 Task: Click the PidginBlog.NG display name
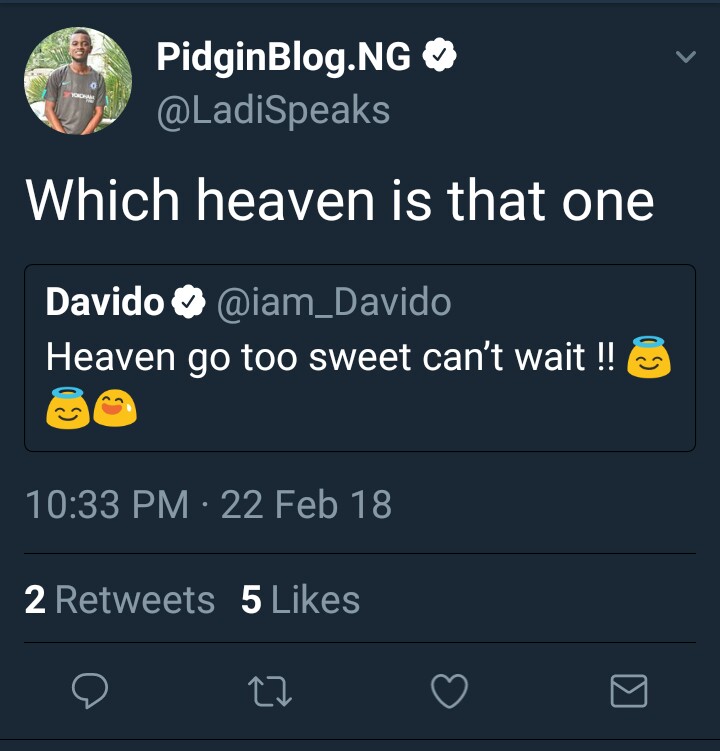point(284,59)
